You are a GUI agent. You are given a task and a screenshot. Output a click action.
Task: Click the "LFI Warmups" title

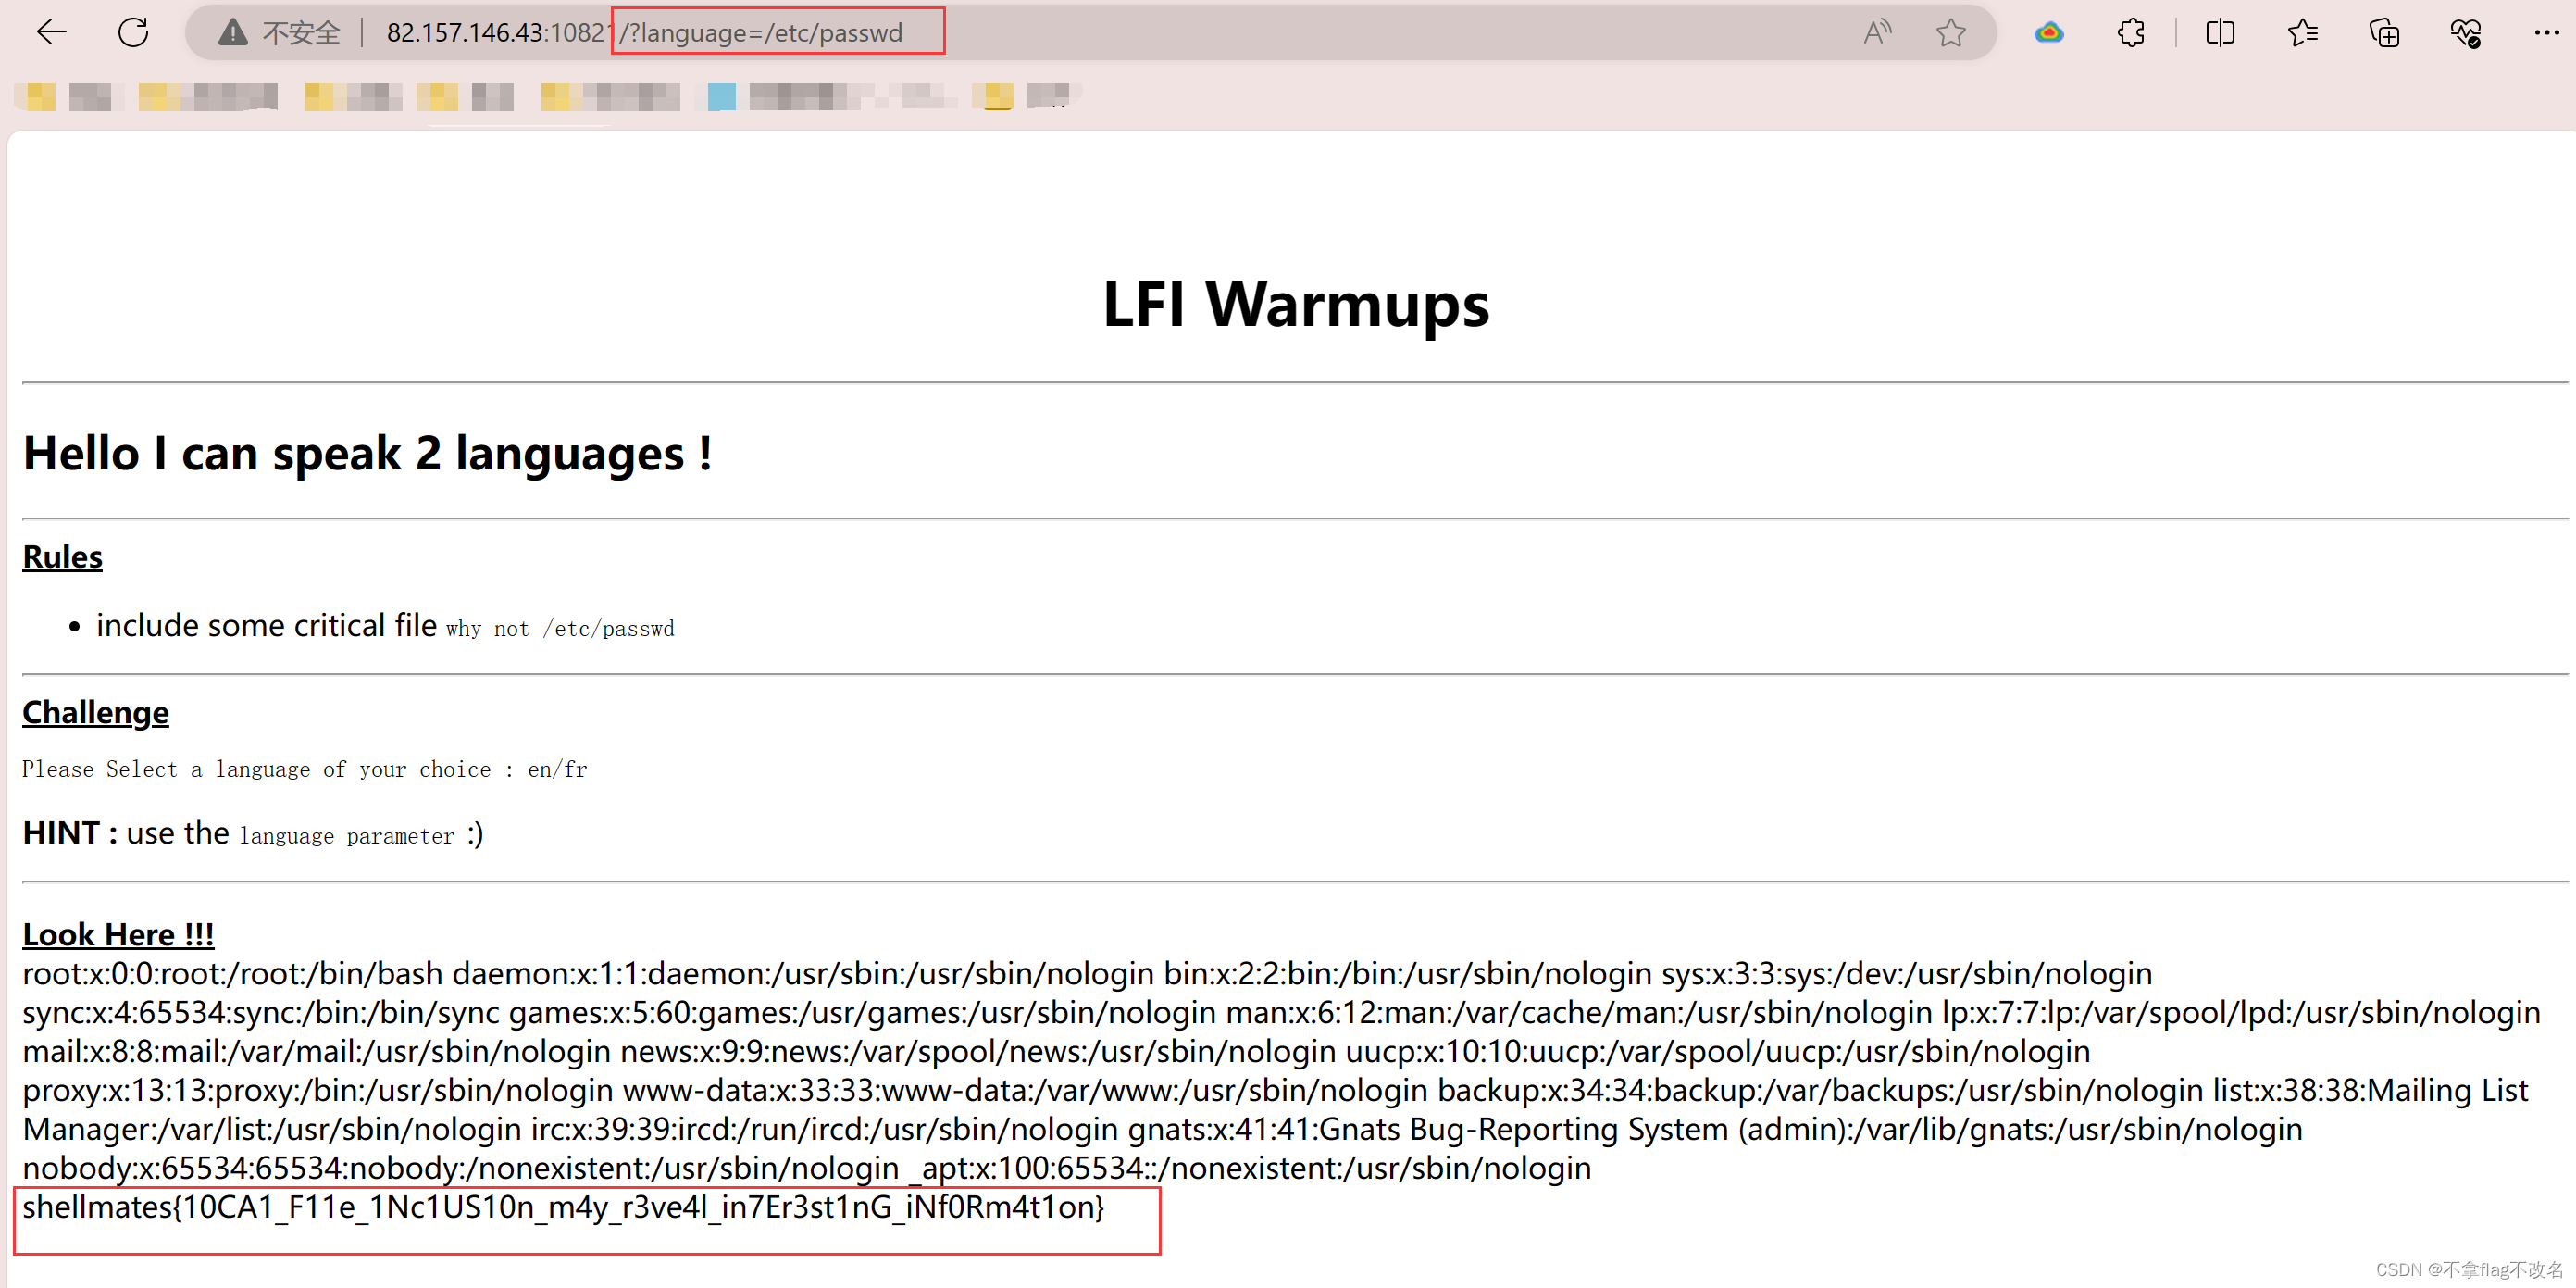coord(1295,304)
